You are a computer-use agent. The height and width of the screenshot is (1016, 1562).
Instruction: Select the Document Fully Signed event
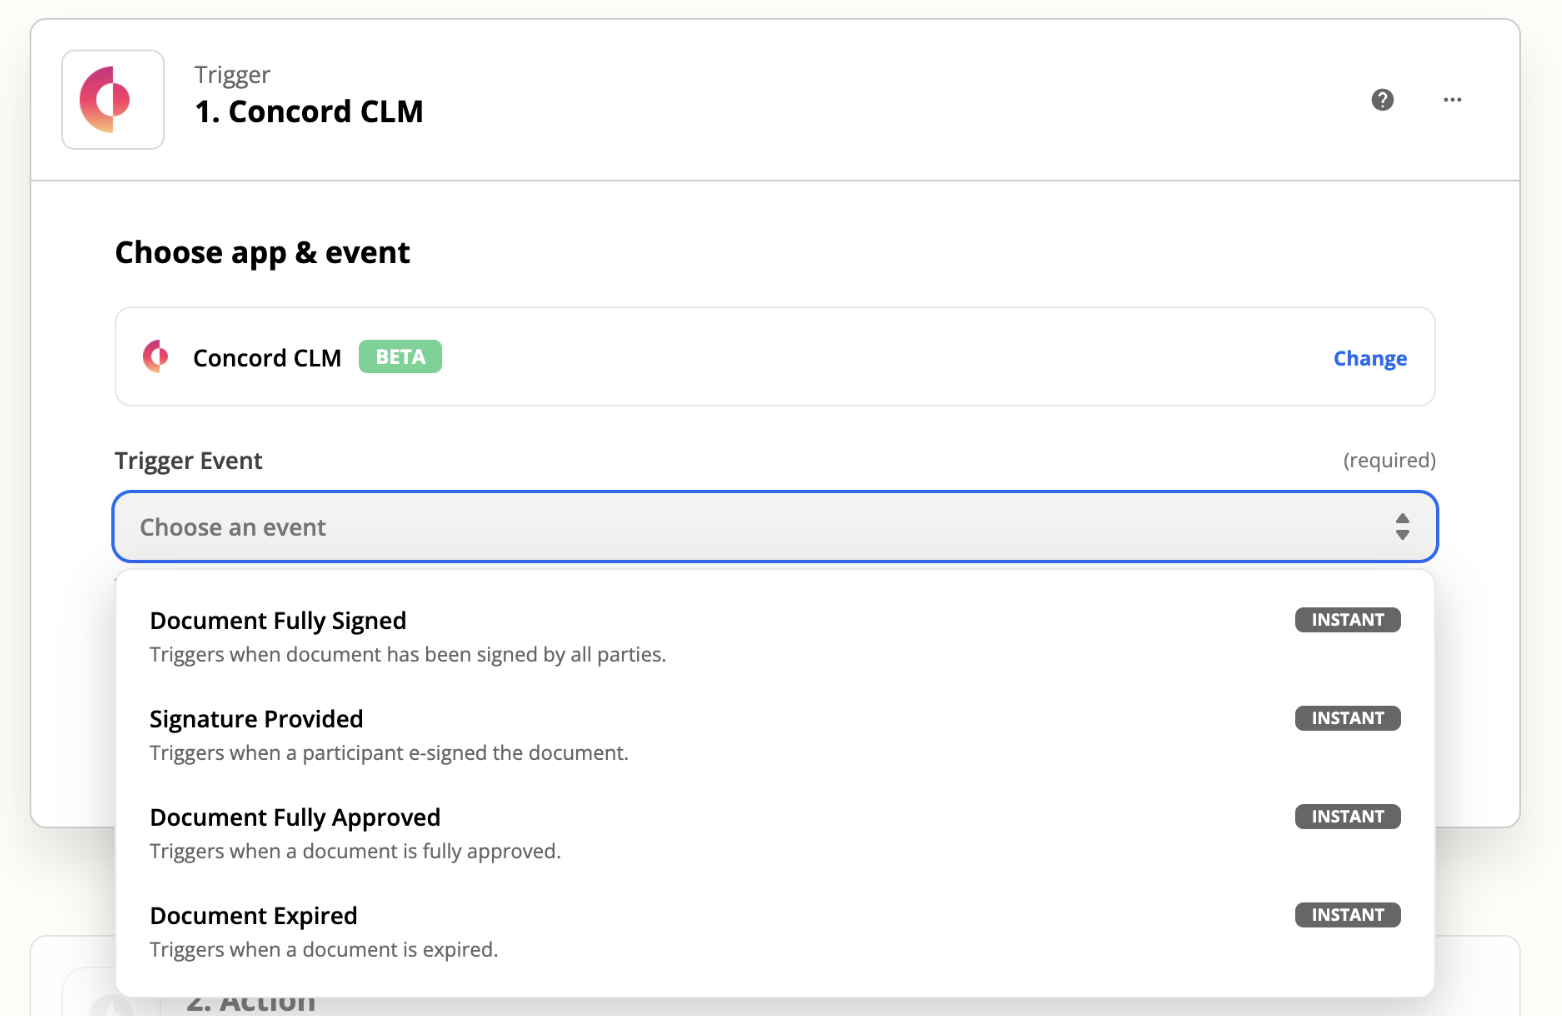[278, 621]
